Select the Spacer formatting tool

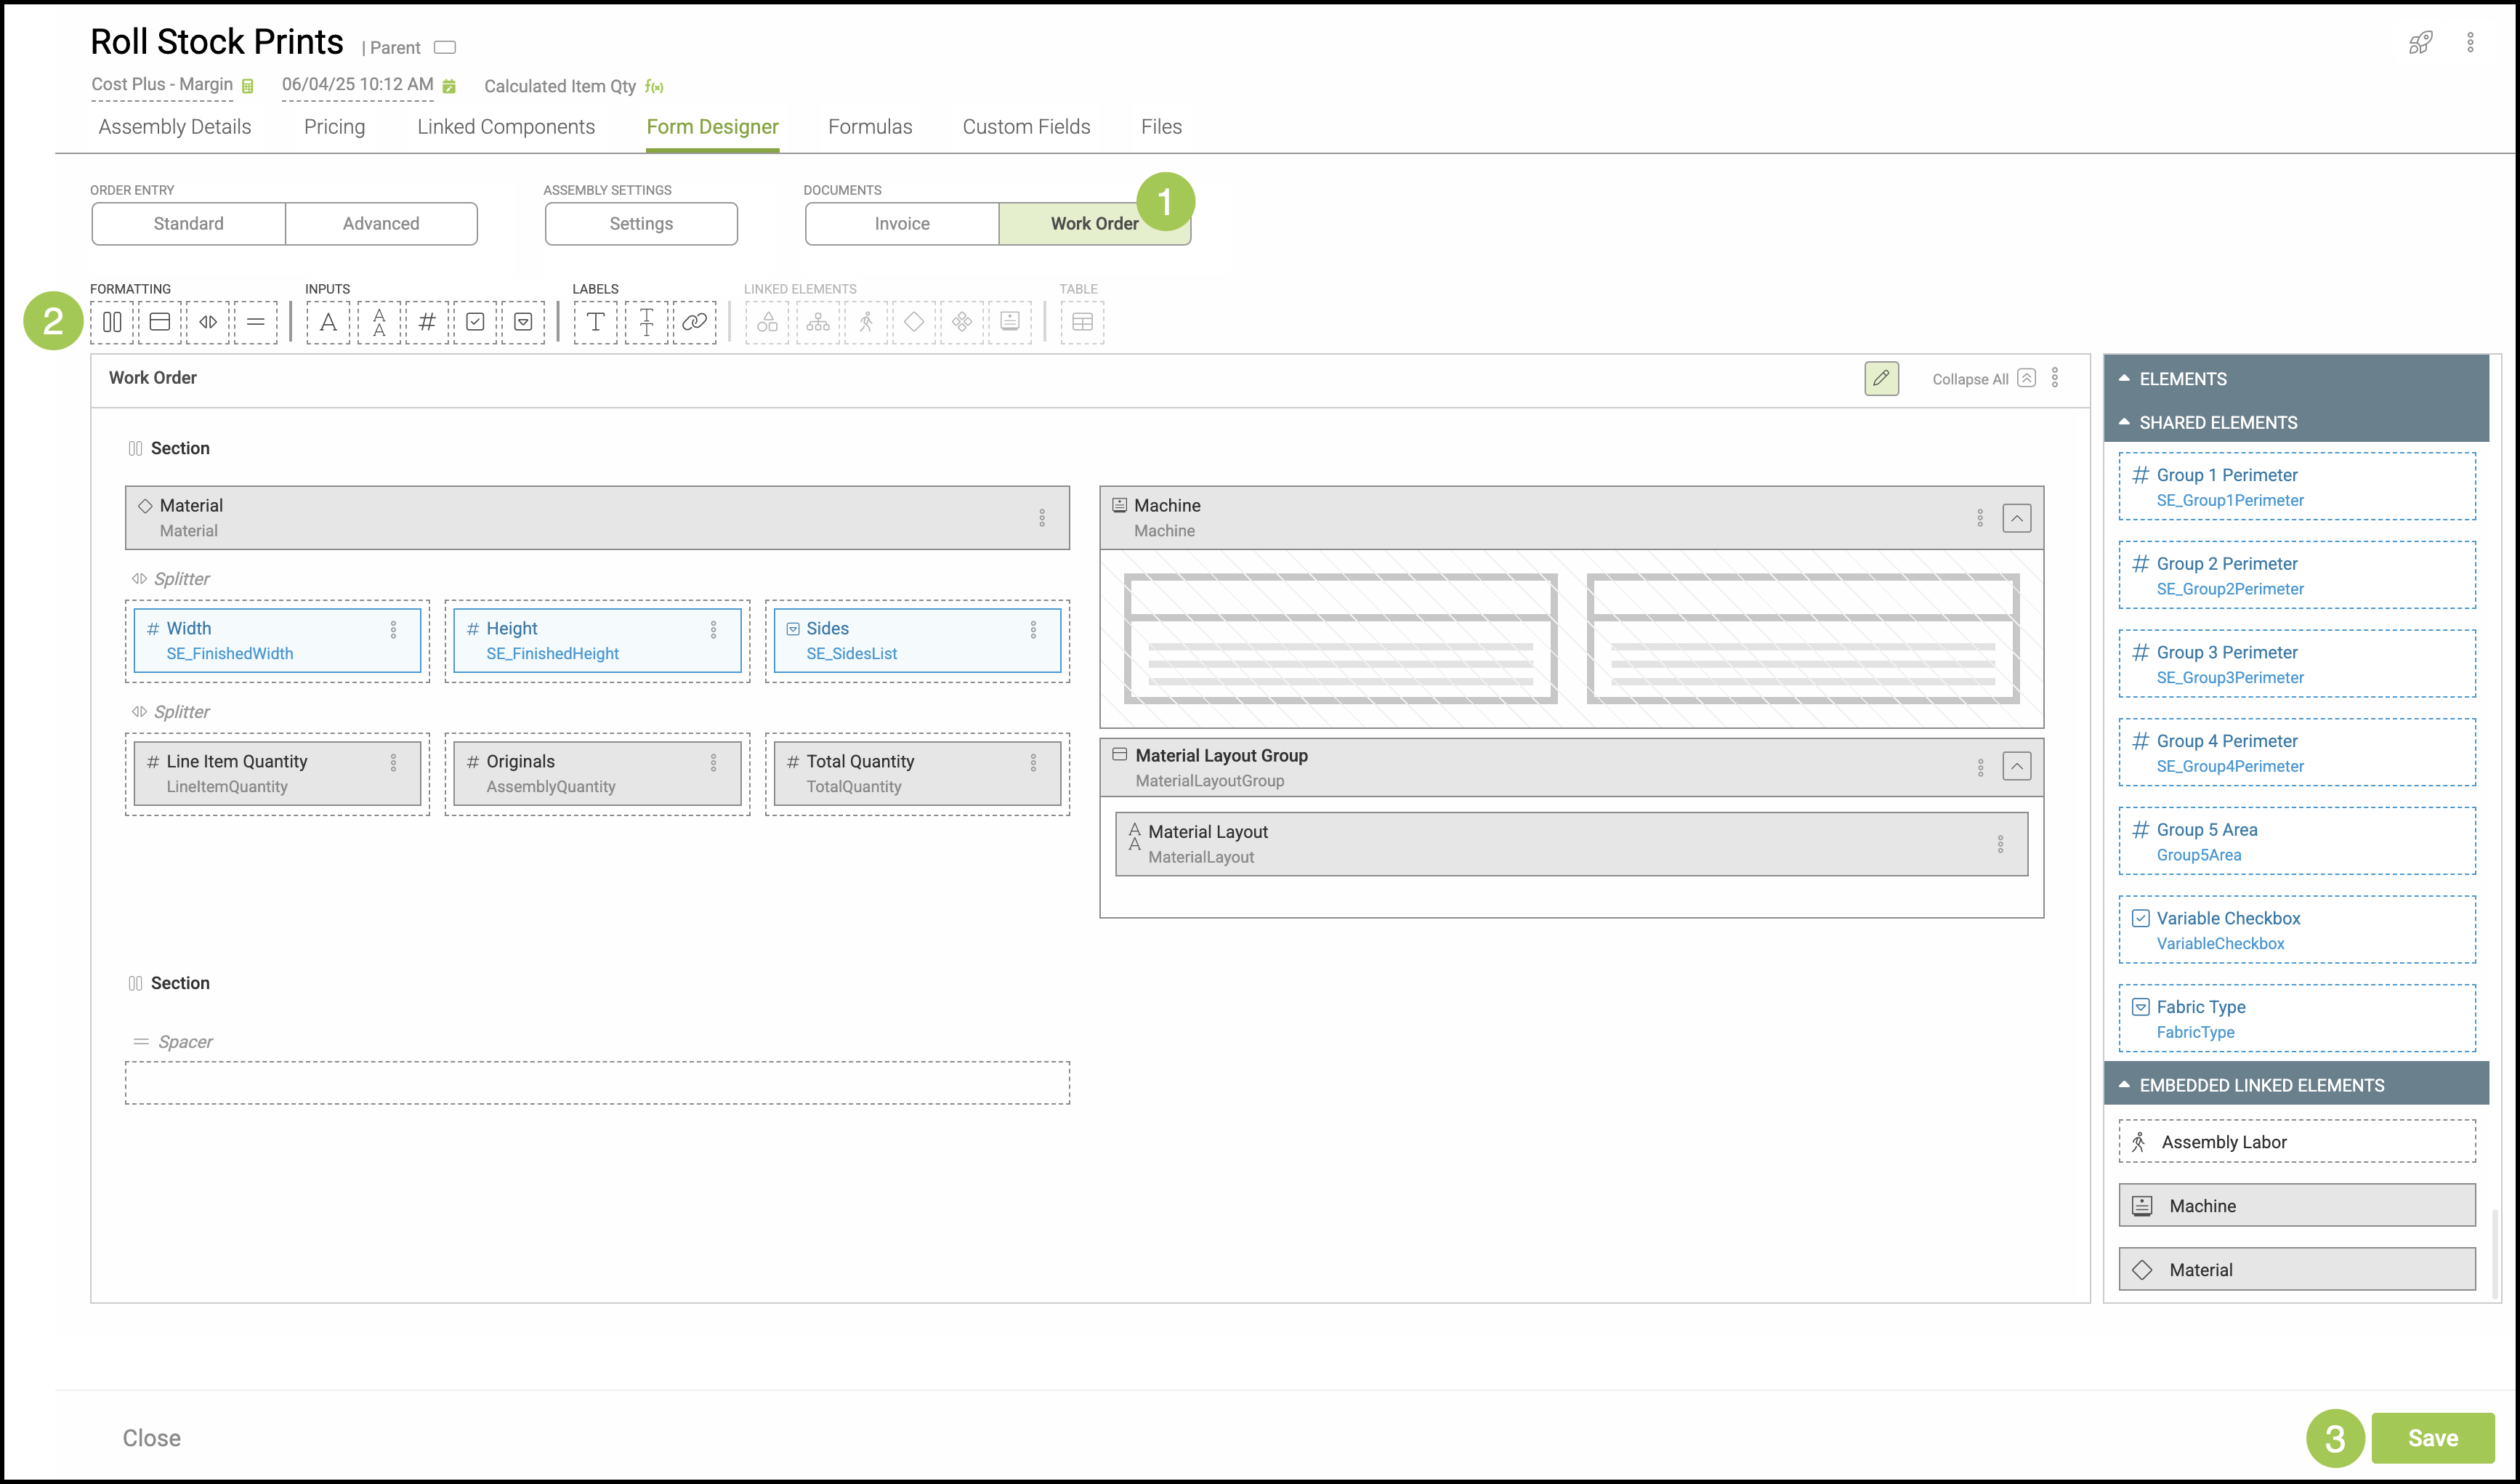(256, 322)
